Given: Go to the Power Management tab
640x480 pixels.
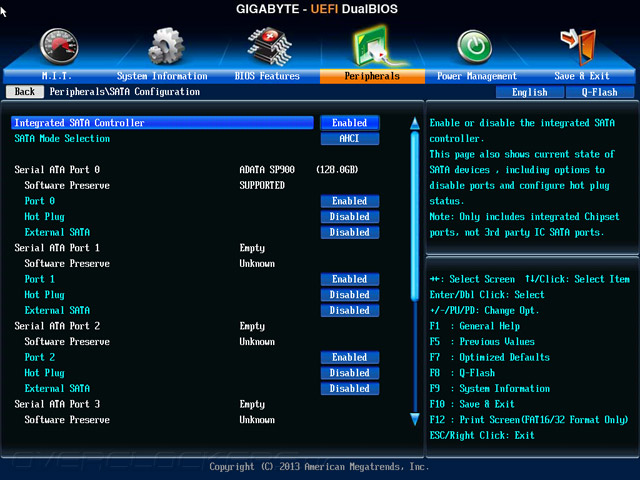Looking at the screenshot, I should click(x=477, y=76).
